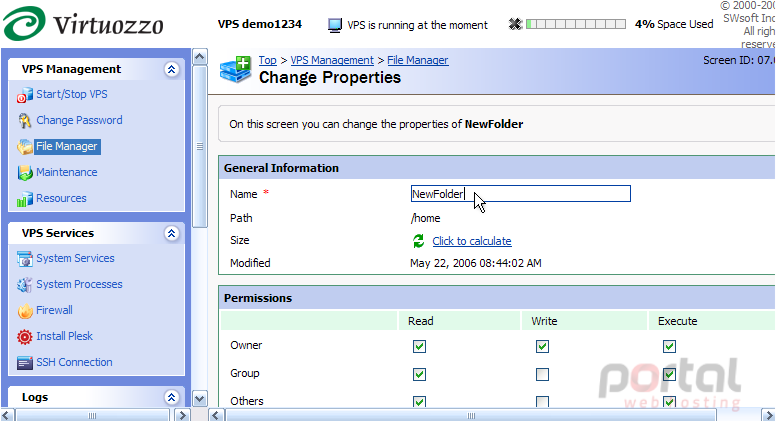Open Firewall settings

54,310
